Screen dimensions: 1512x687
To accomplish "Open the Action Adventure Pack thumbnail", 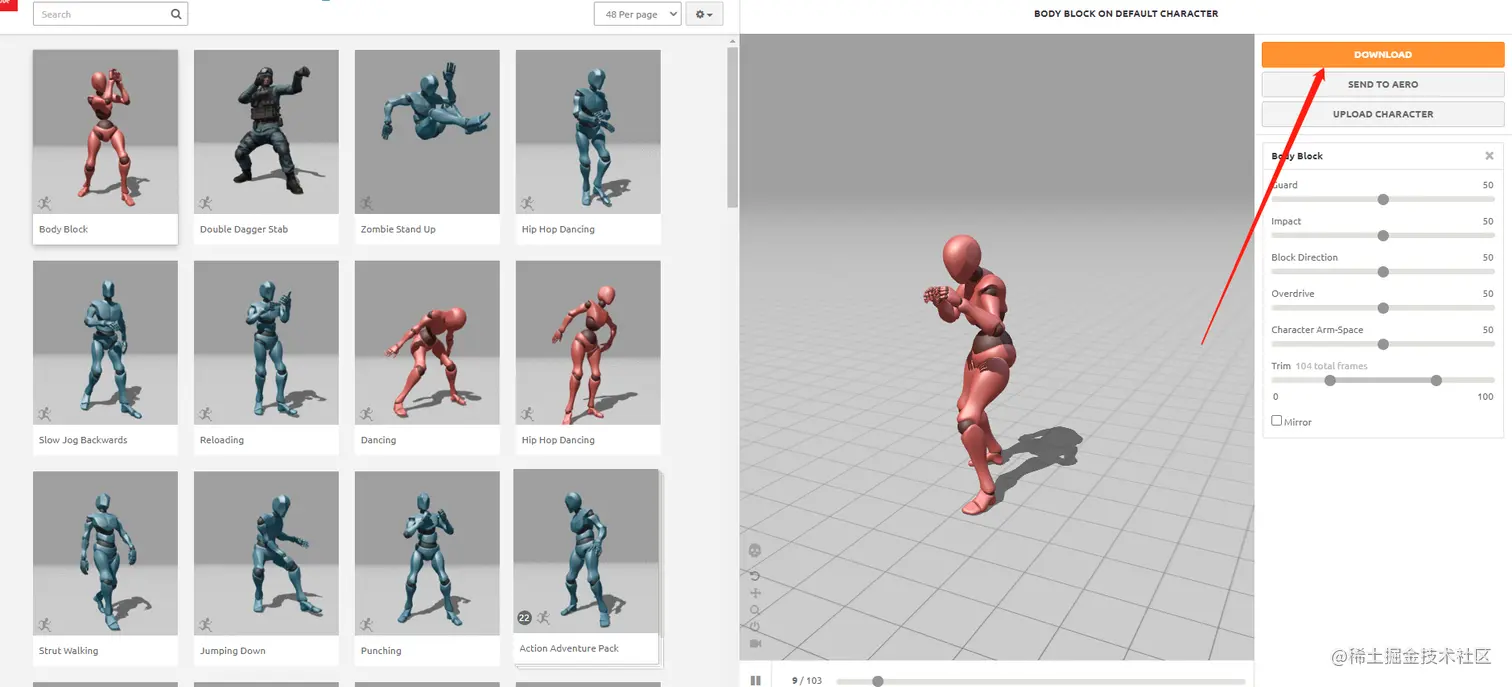I will coord(586,552).
